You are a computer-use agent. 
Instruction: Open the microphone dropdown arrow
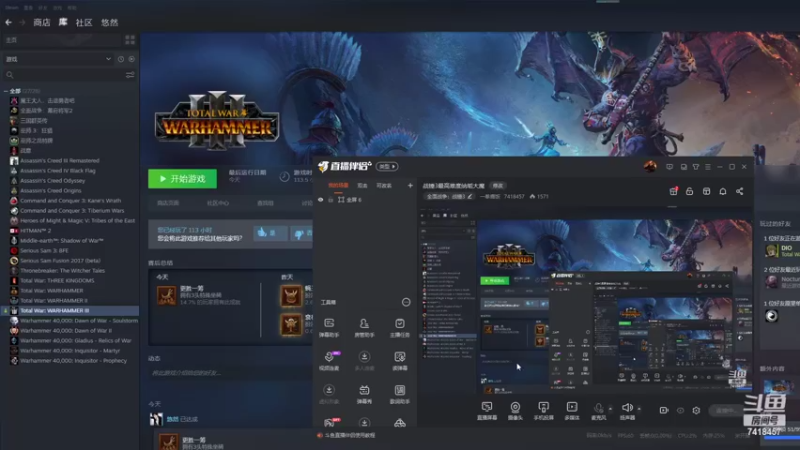pos(610,408)
